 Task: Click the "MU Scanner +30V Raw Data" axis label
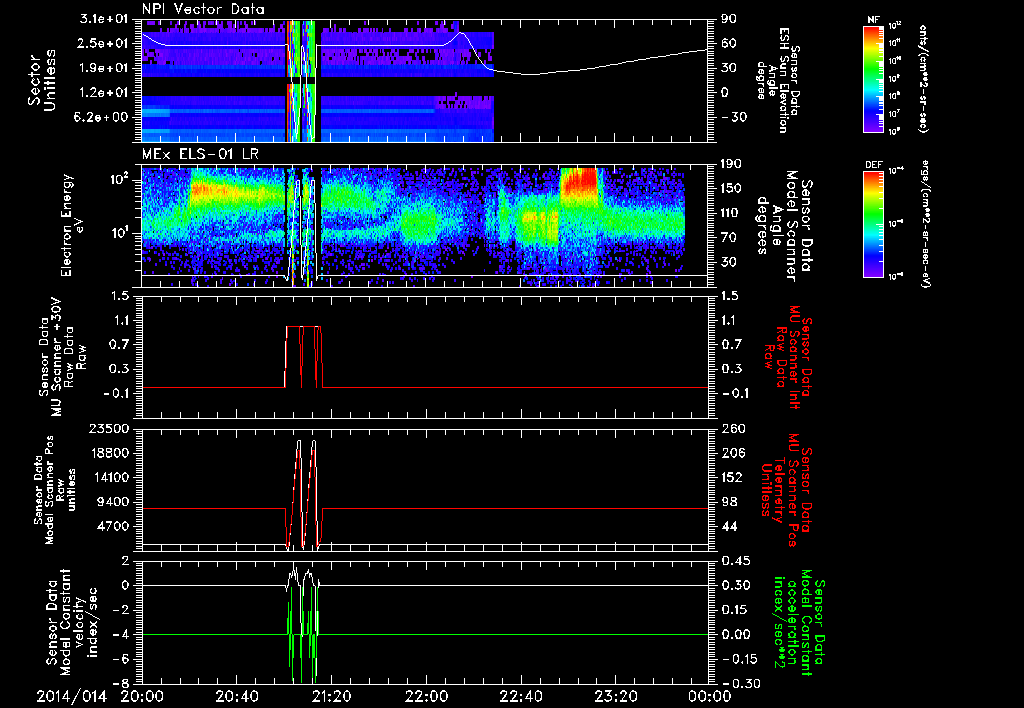(x=62, y=357)
